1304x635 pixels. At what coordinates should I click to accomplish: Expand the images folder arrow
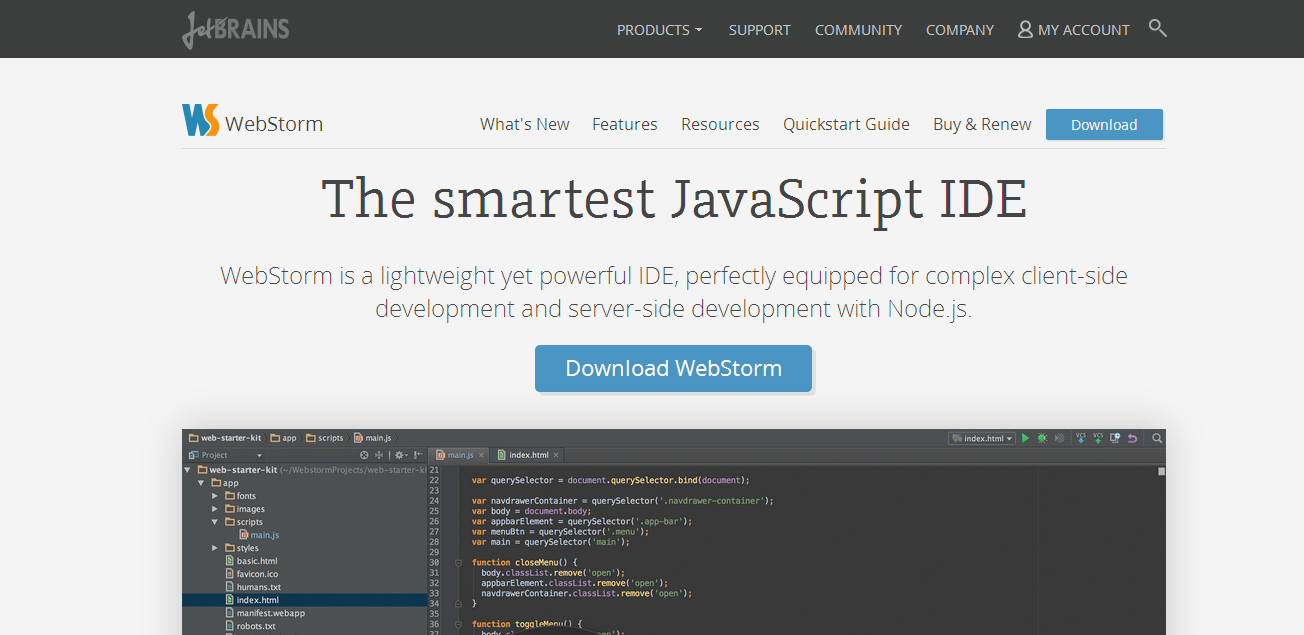[215, 509]
